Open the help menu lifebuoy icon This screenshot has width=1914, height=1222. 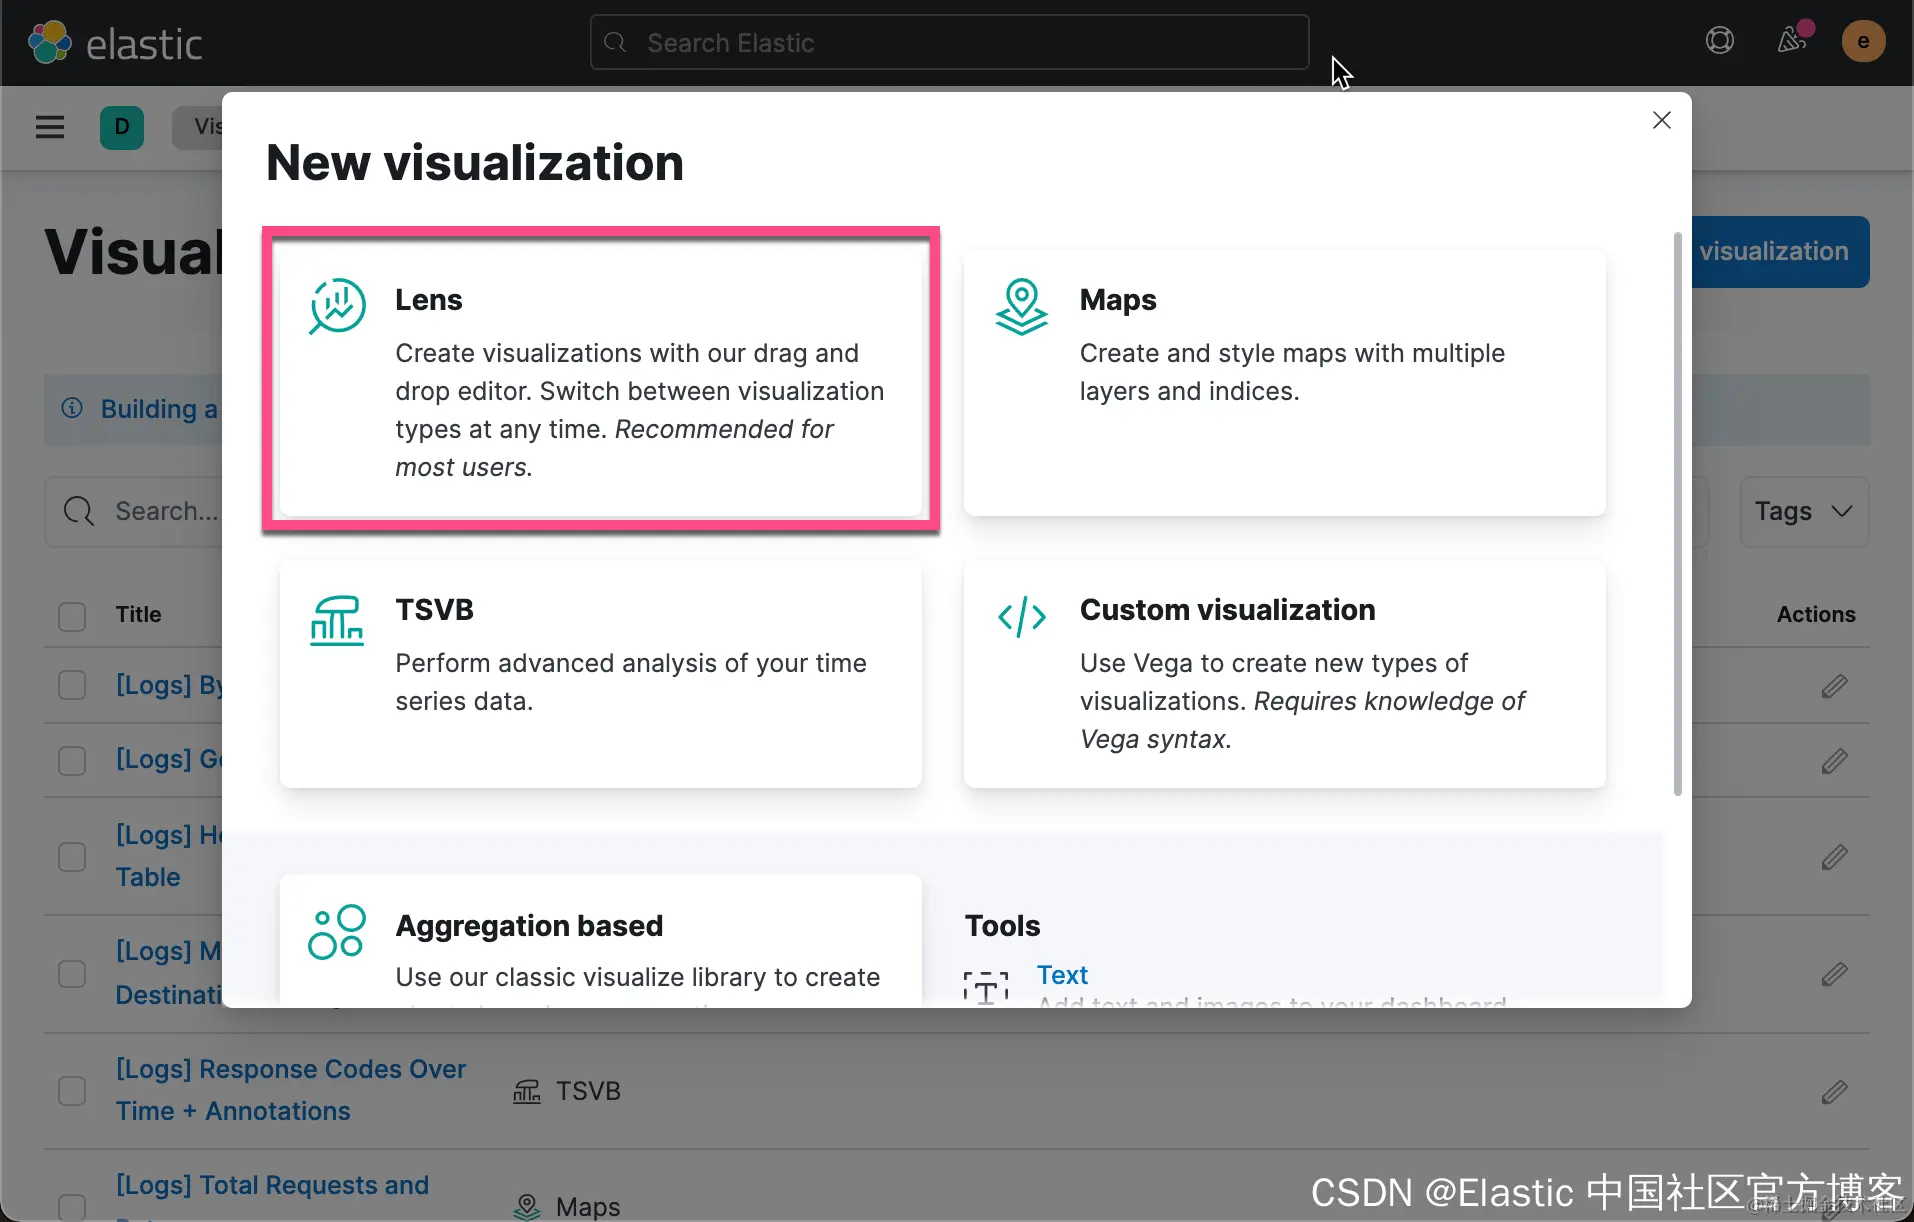pyautogui.click(x=1720, y=41)
